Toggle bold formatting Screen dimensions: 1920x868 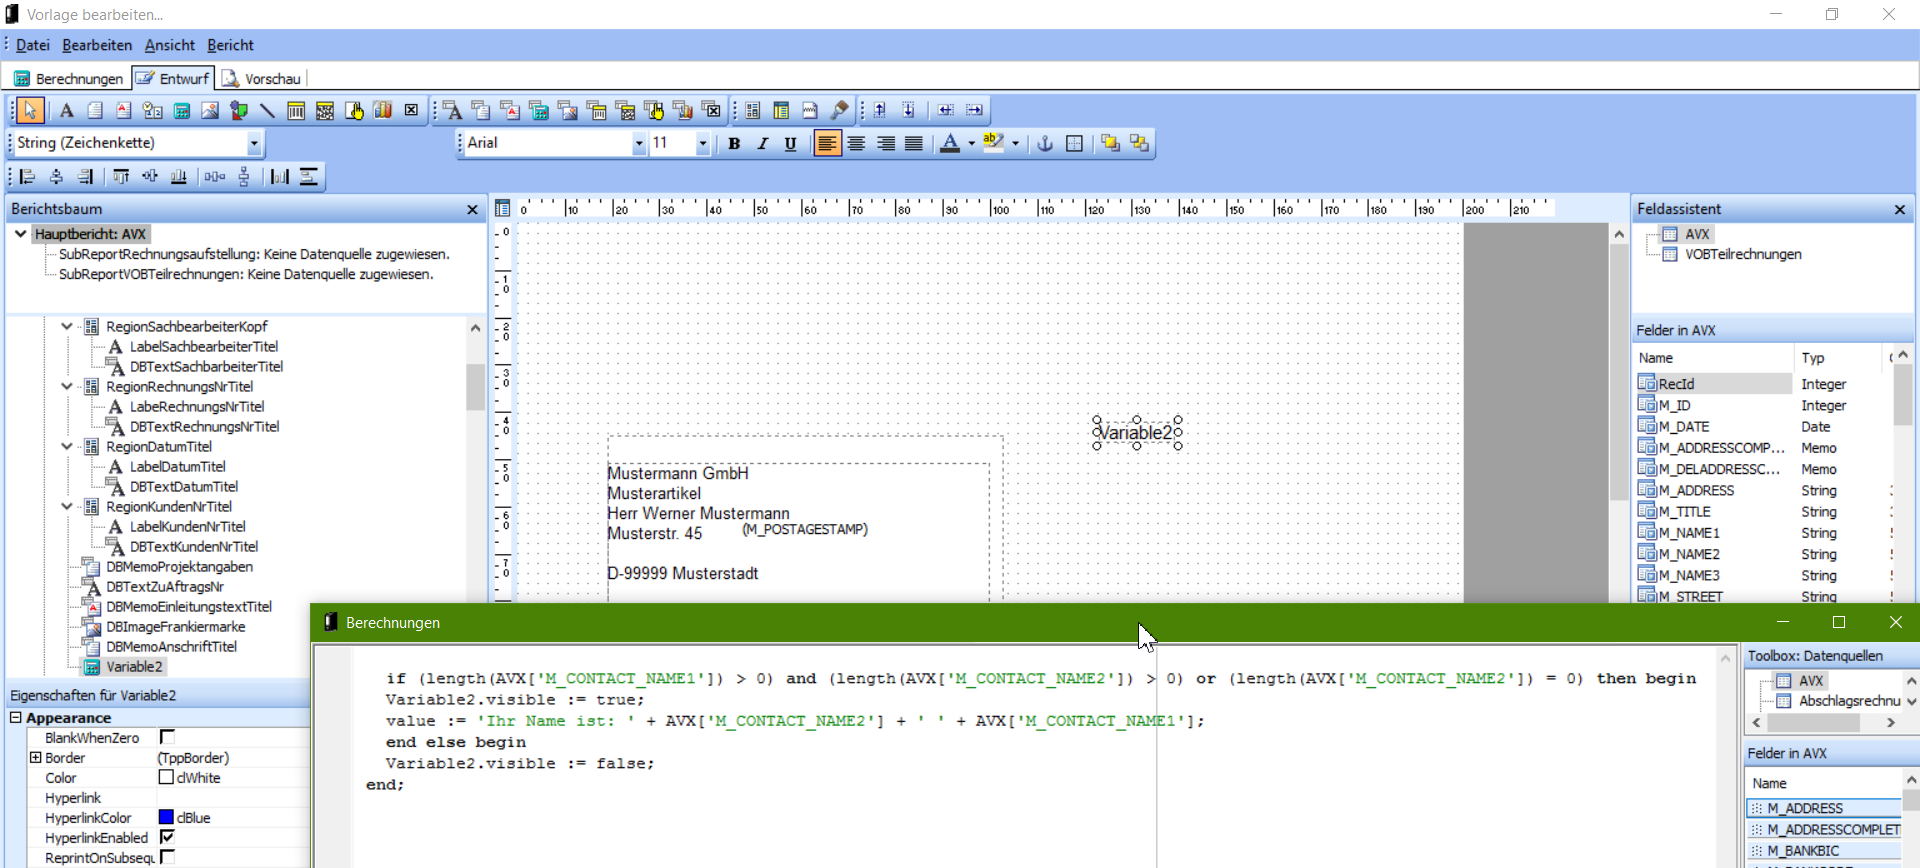tap(734, 143)
